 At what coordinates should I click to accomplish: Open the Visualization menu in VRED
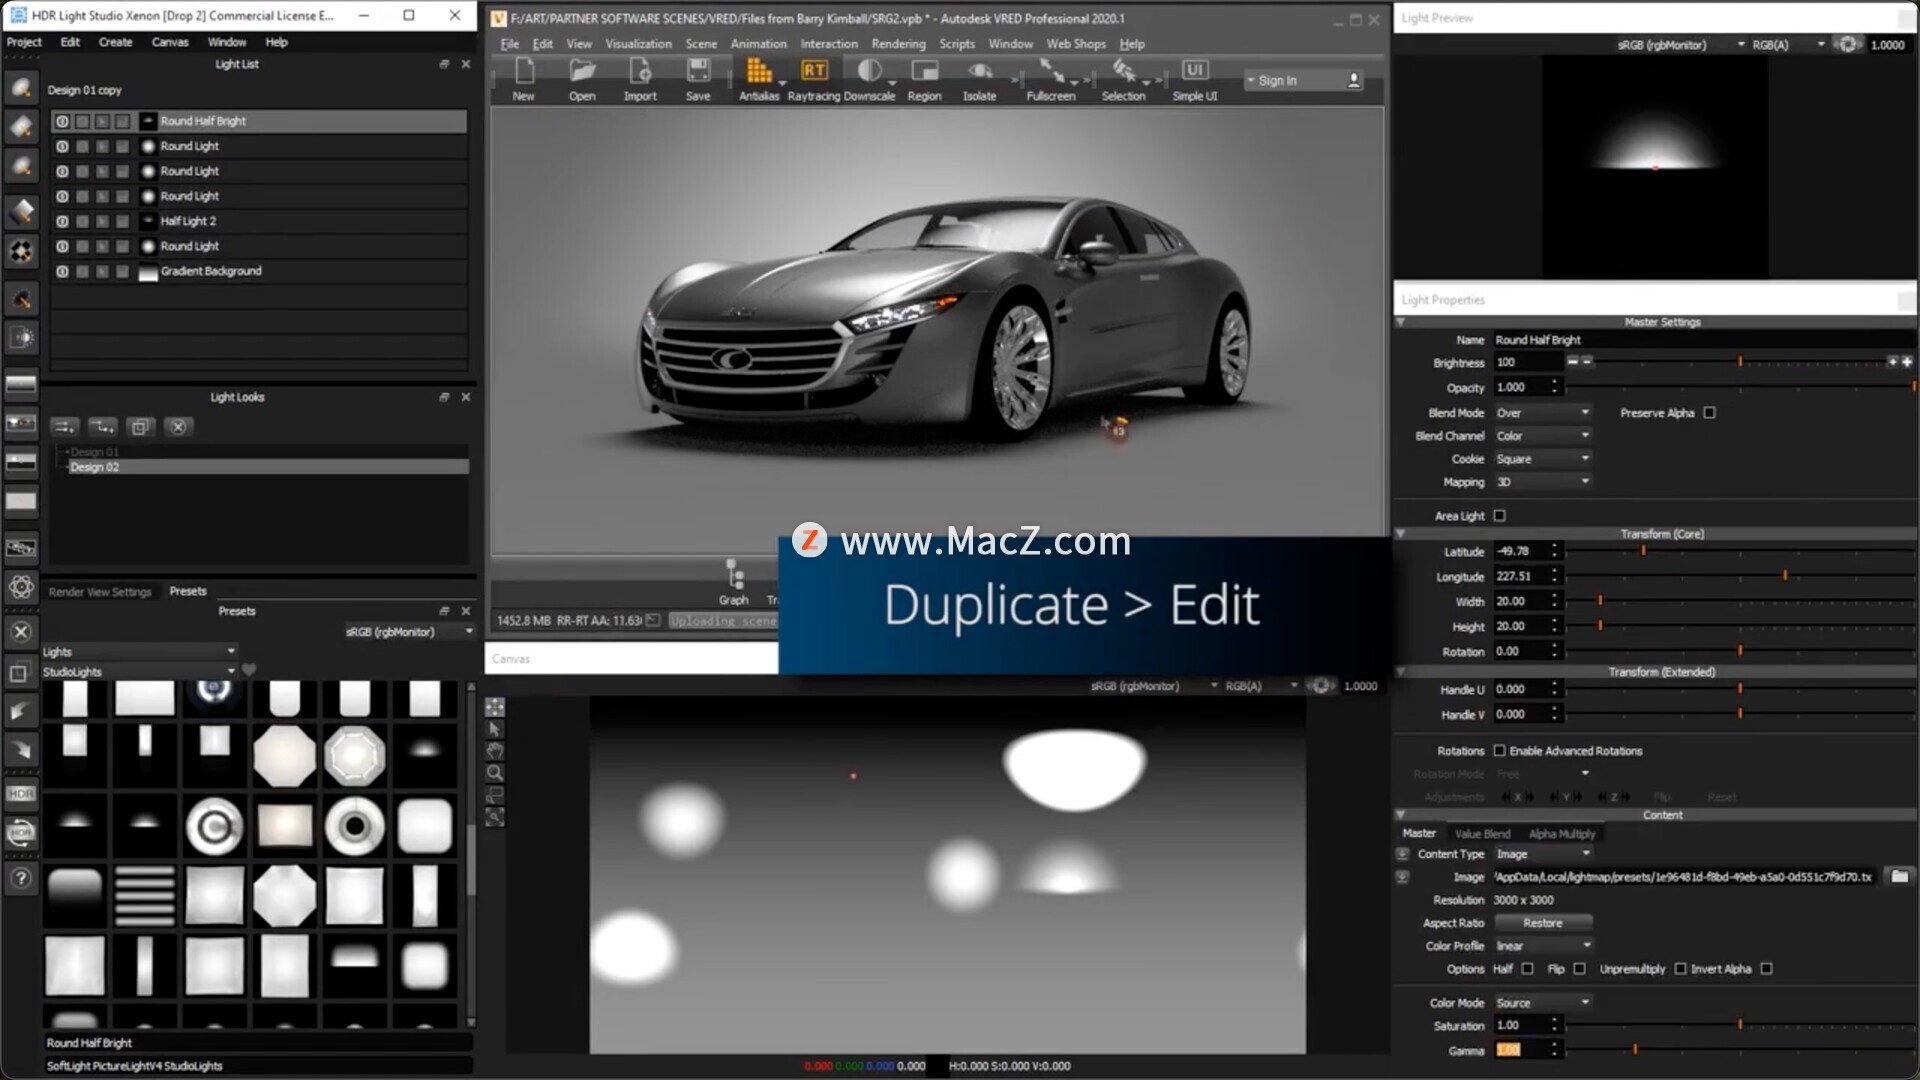pyautogui.click(x=638, y=44)
